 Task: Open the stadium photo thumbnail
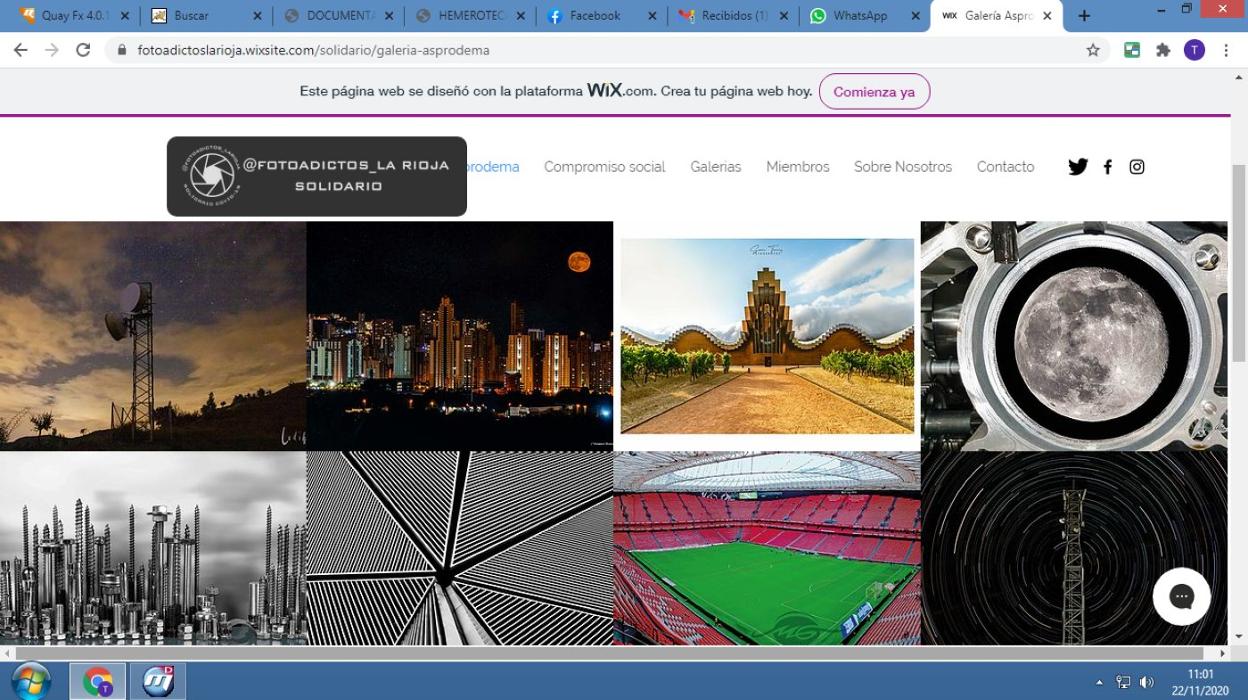coord(766,548)
